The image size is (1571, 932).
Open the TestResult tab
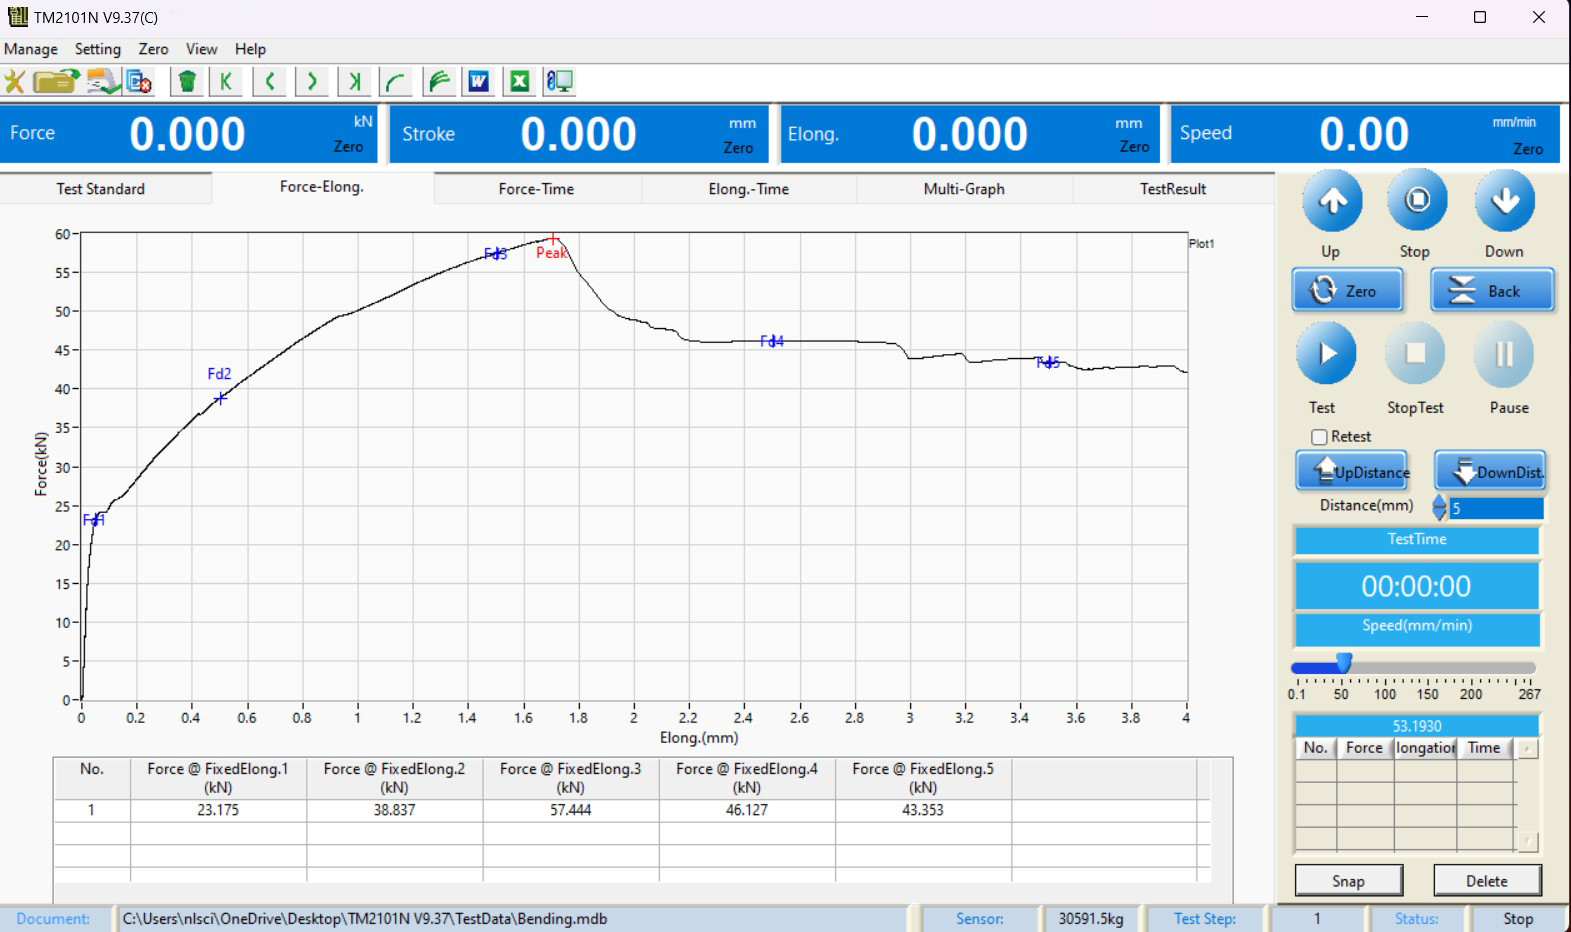(x=1172, y=189)
